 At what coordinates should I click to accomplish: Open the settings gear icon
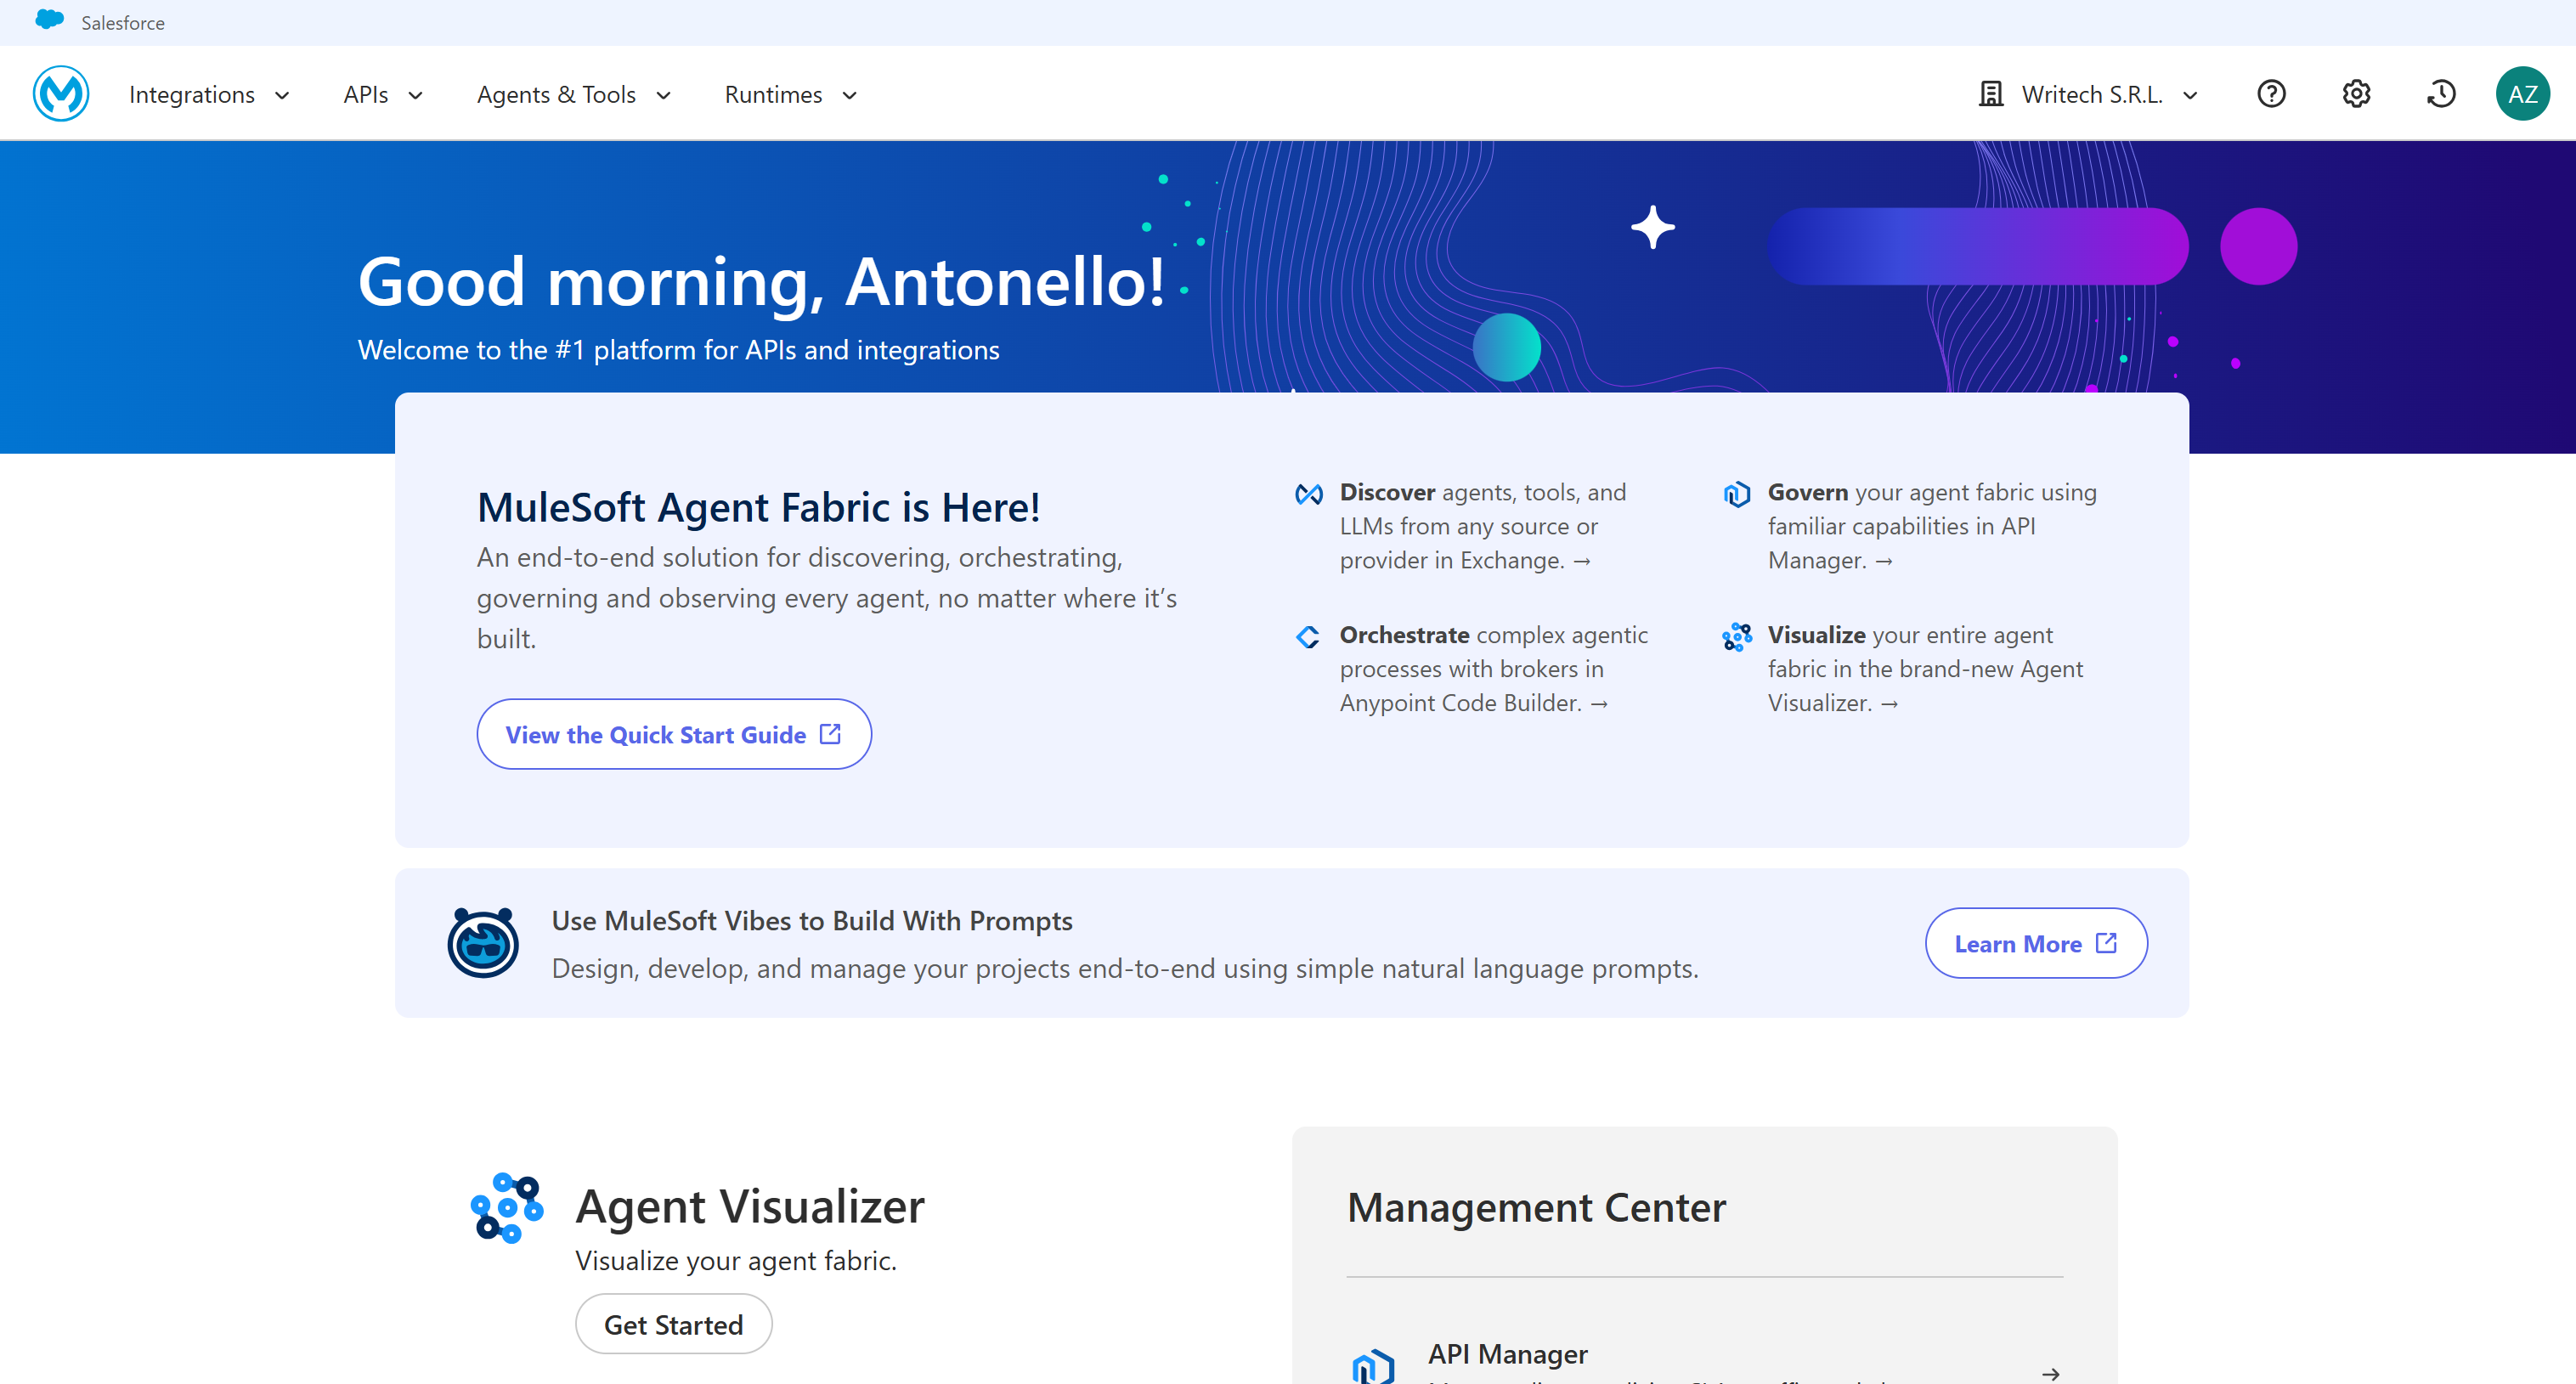point(2356,94)
